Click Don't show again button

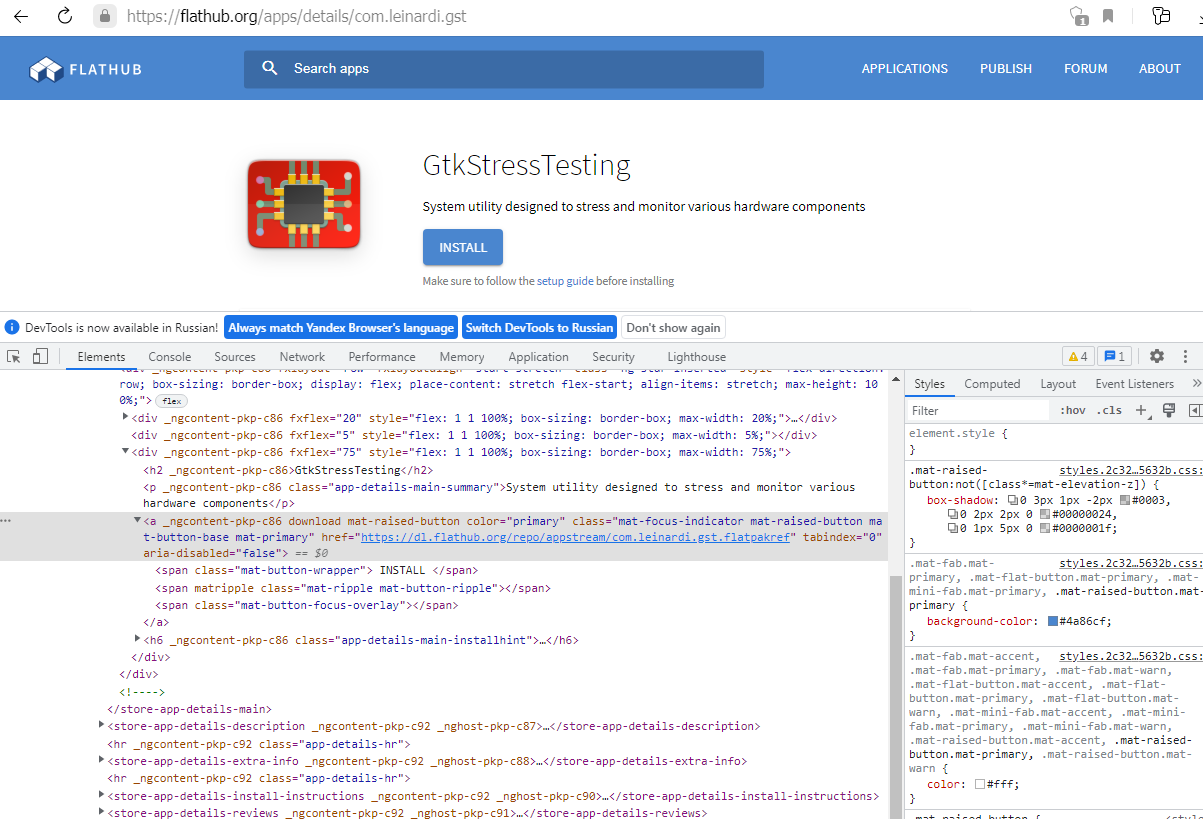point(673,327)
